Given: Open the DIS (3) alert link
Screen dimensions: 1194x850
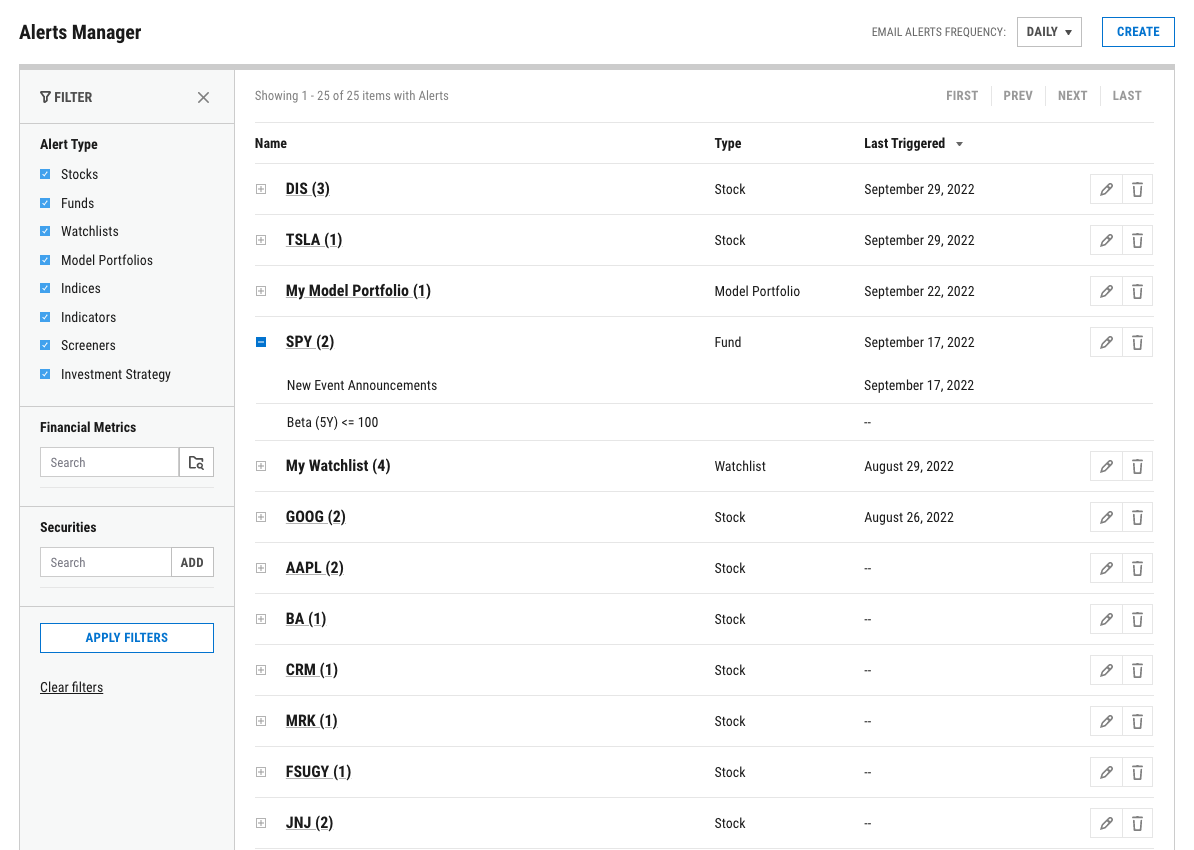Looking at the screenshot, I should click(308, 189).
